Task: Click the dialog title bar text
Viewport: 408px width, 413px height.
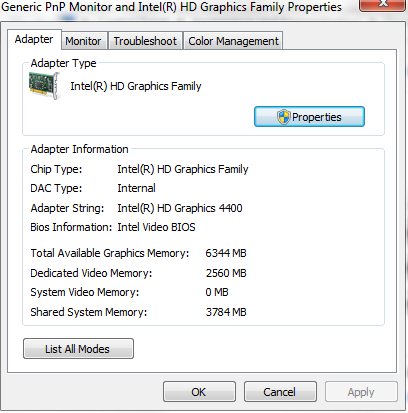Action: pos(172,7)
